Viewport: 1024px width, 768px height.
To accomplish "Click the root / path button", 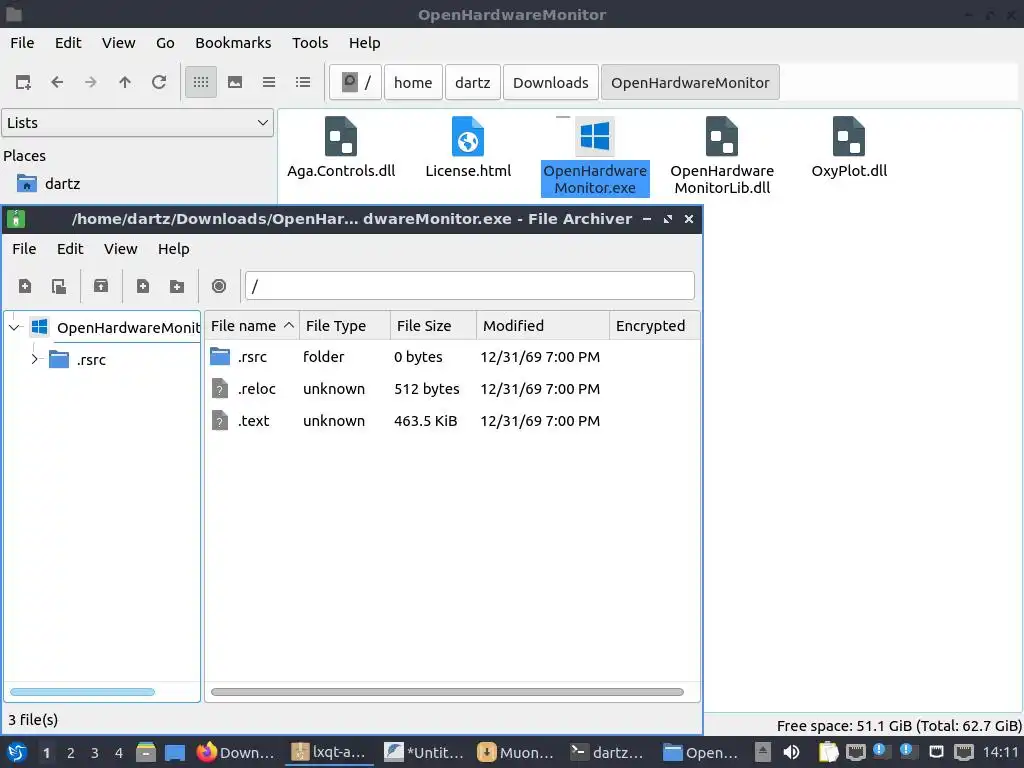I will tap(355, 82).
